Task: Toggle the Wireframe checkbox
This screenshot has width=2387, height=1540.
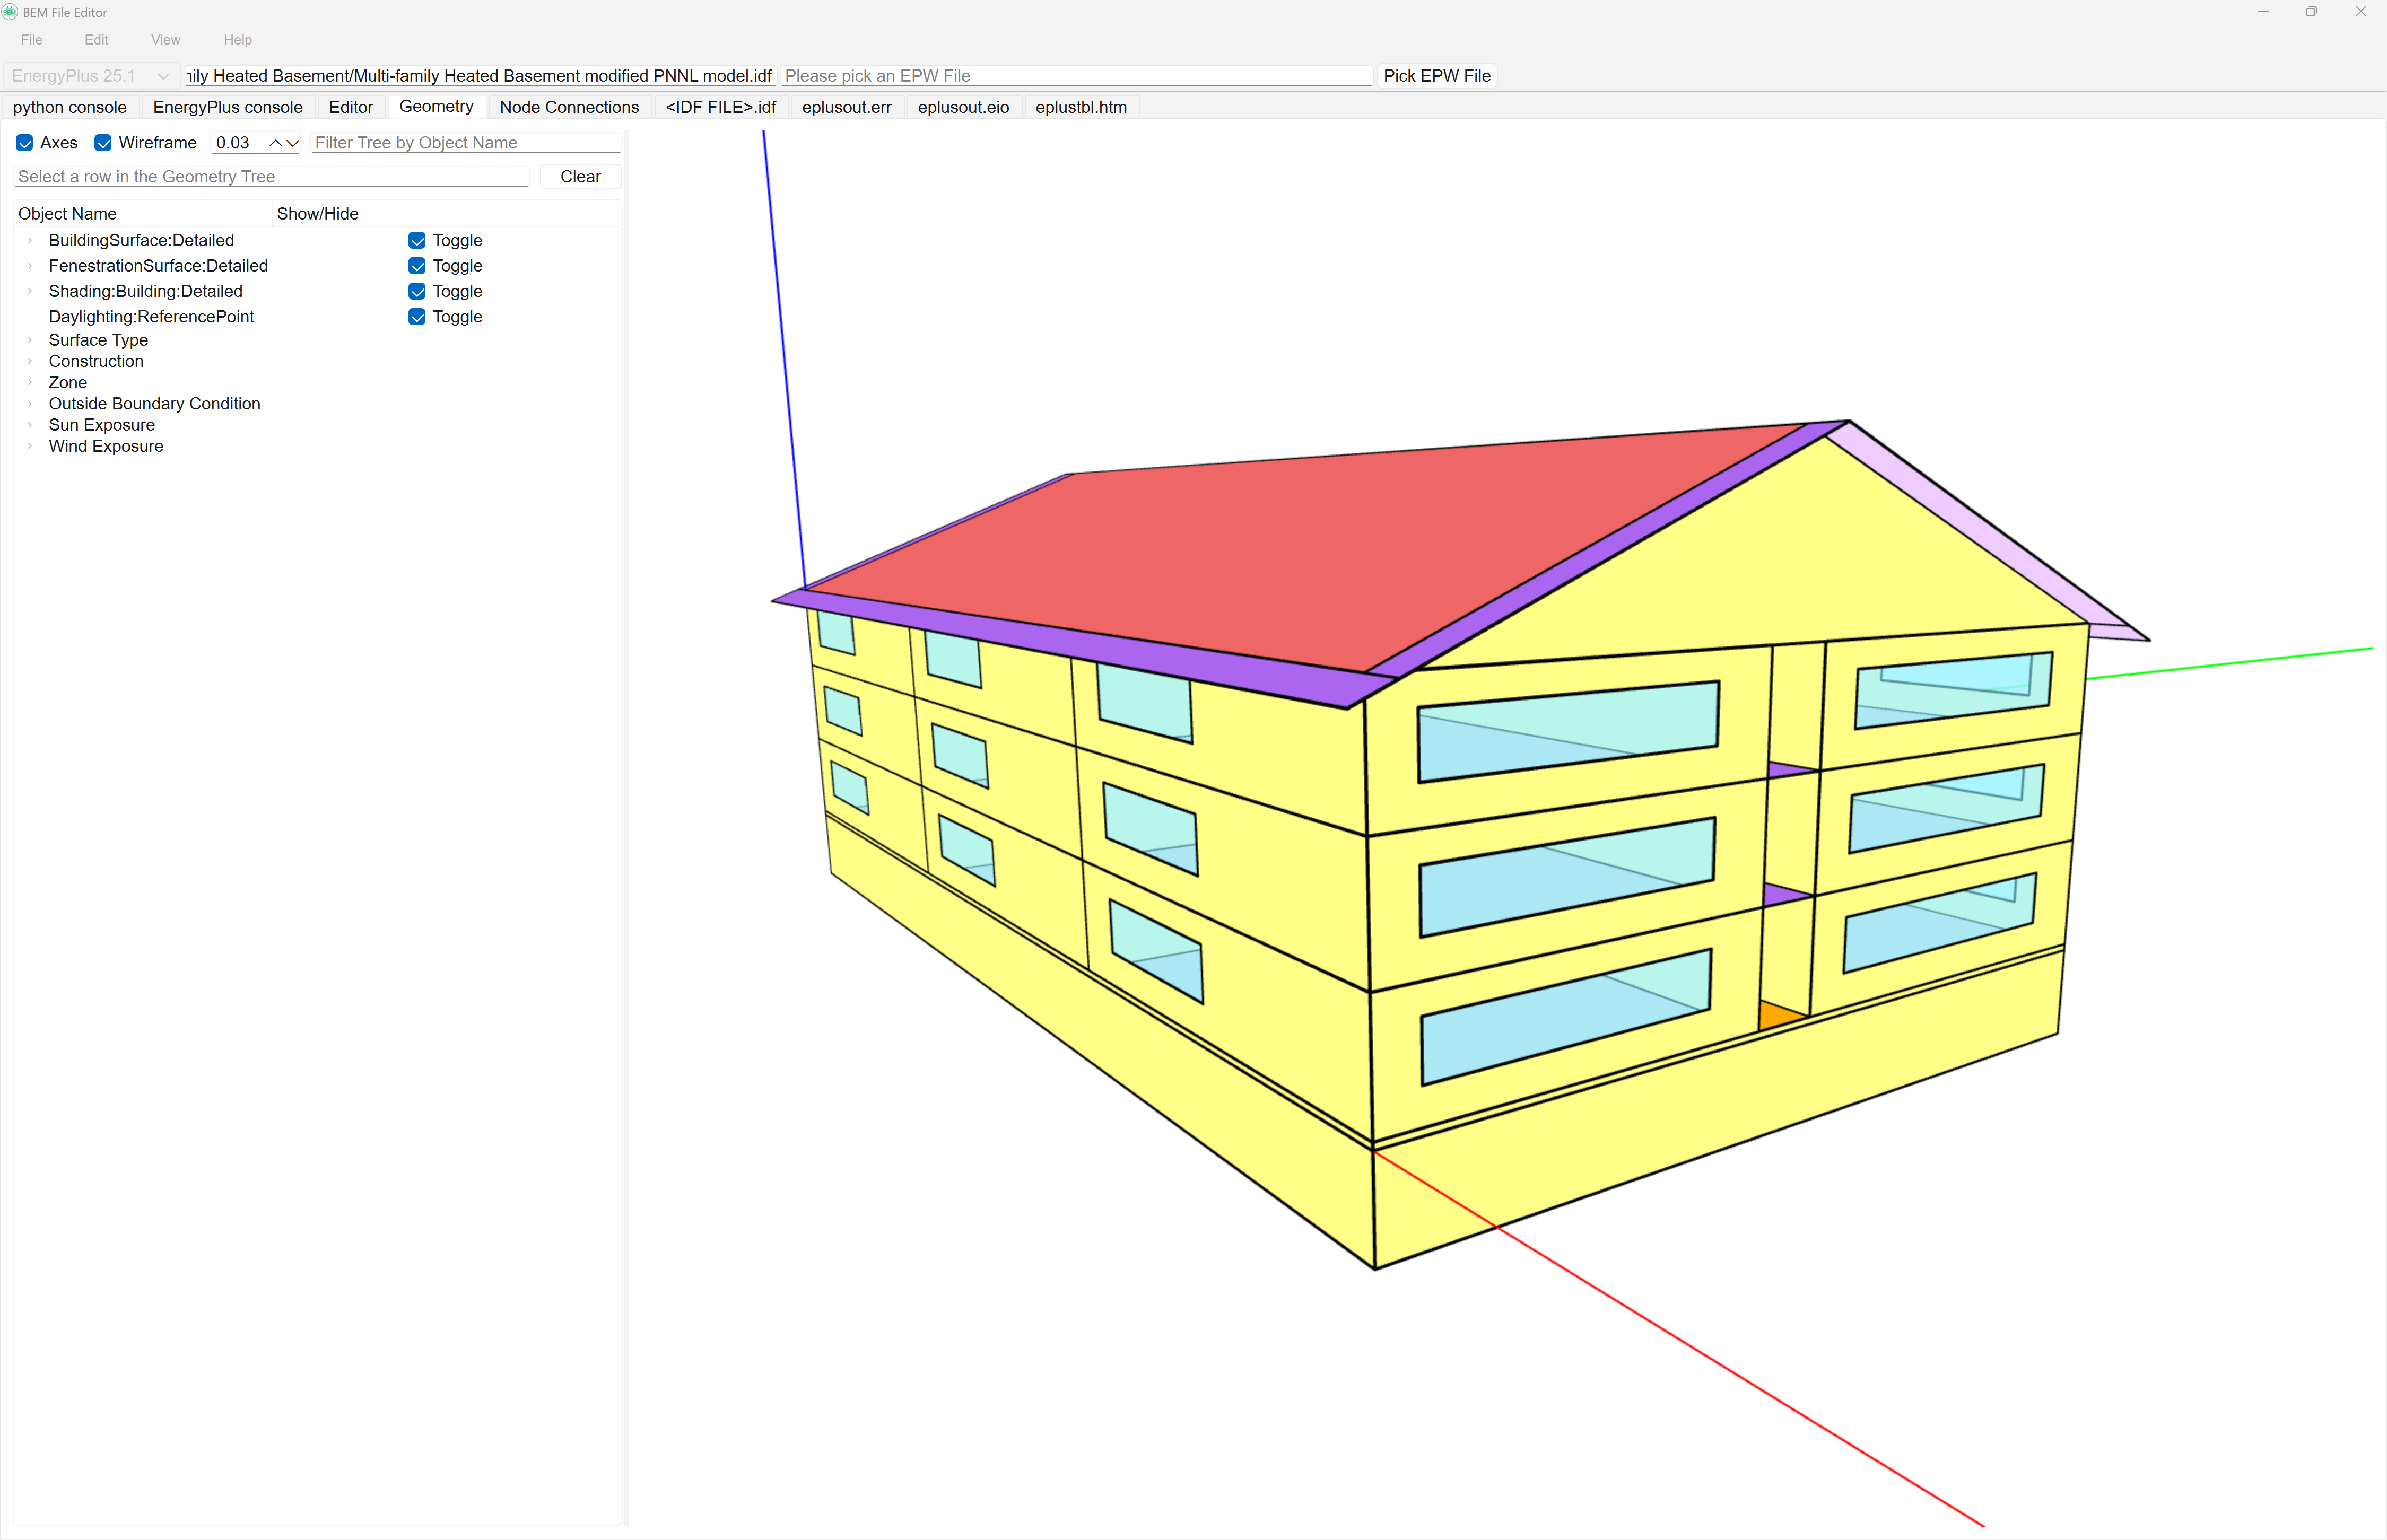Action: coord(103,143)
